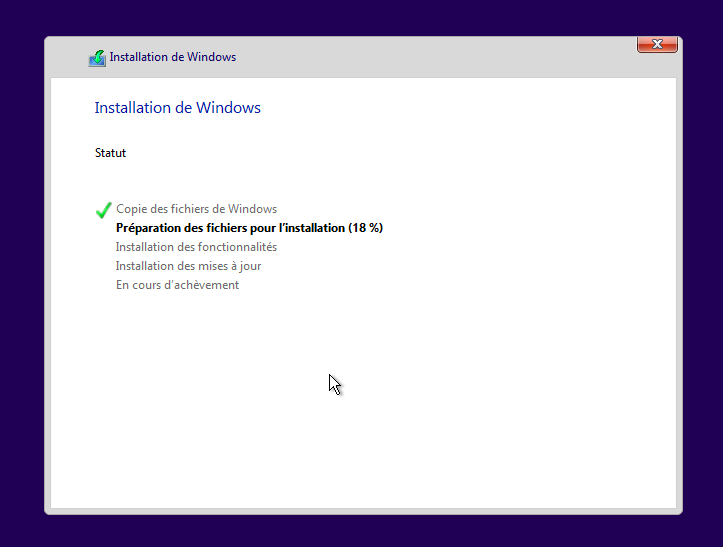Click the green checkmark beside Copie des fichiers
This screenshot has height=547, width=723.
pyautogui.click(x=104, y=210)
